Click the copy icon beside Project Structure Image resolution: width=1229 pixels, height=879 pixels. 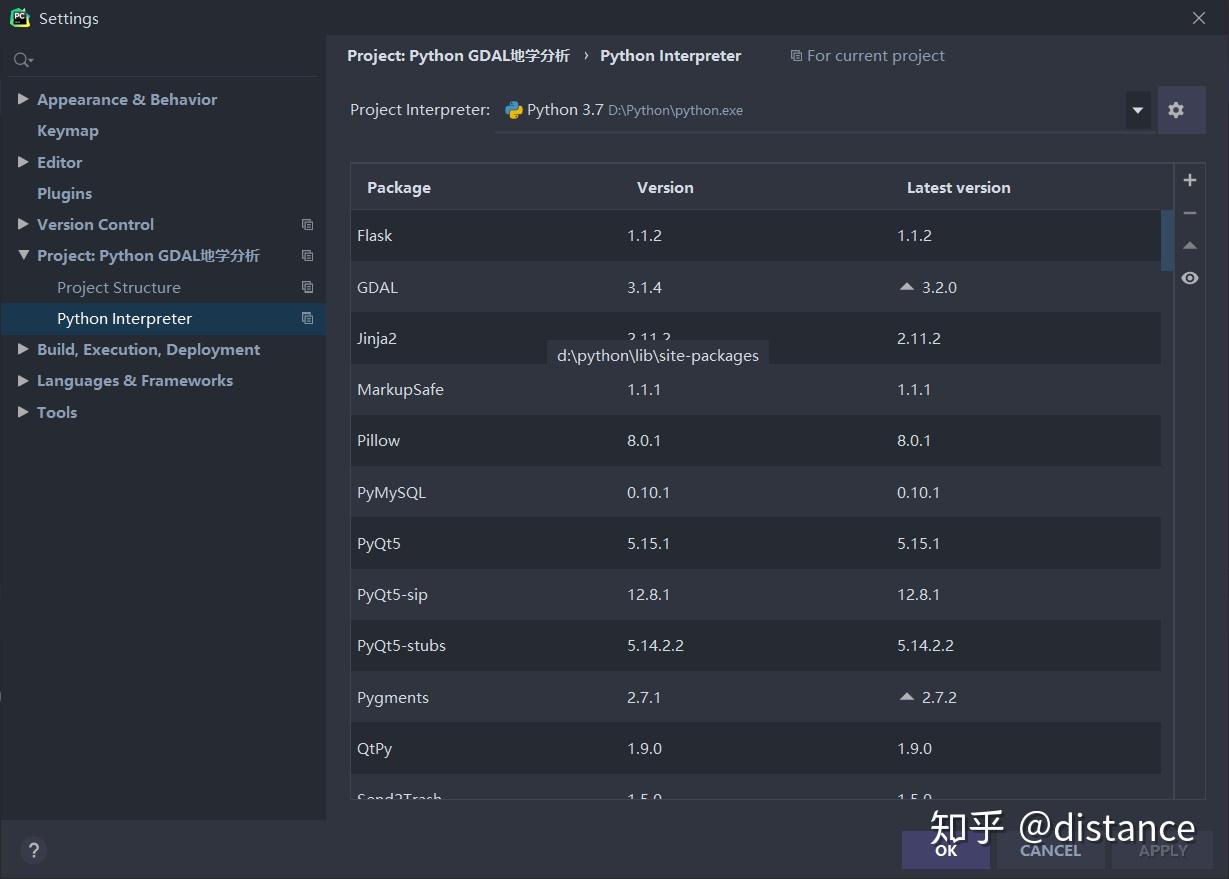coord(307,288)
